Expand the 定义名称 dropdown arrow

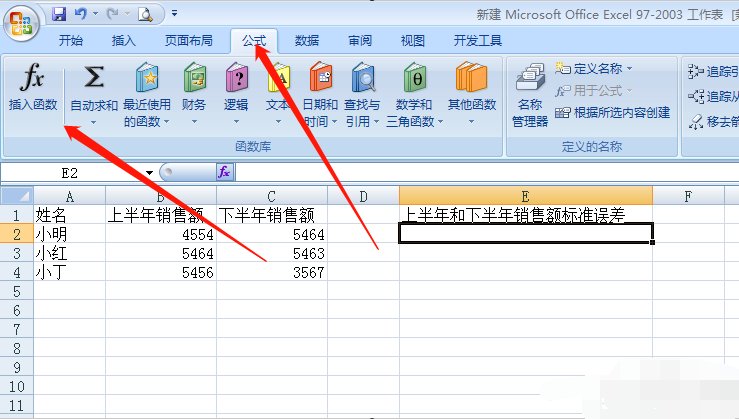[630, 69]
